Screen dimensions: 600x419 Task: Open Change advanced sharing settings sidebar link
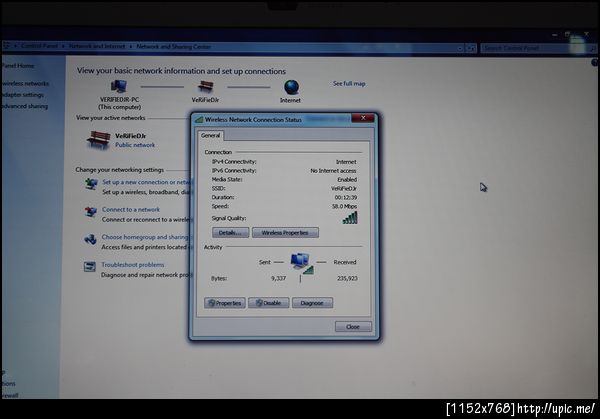(25, 106)
